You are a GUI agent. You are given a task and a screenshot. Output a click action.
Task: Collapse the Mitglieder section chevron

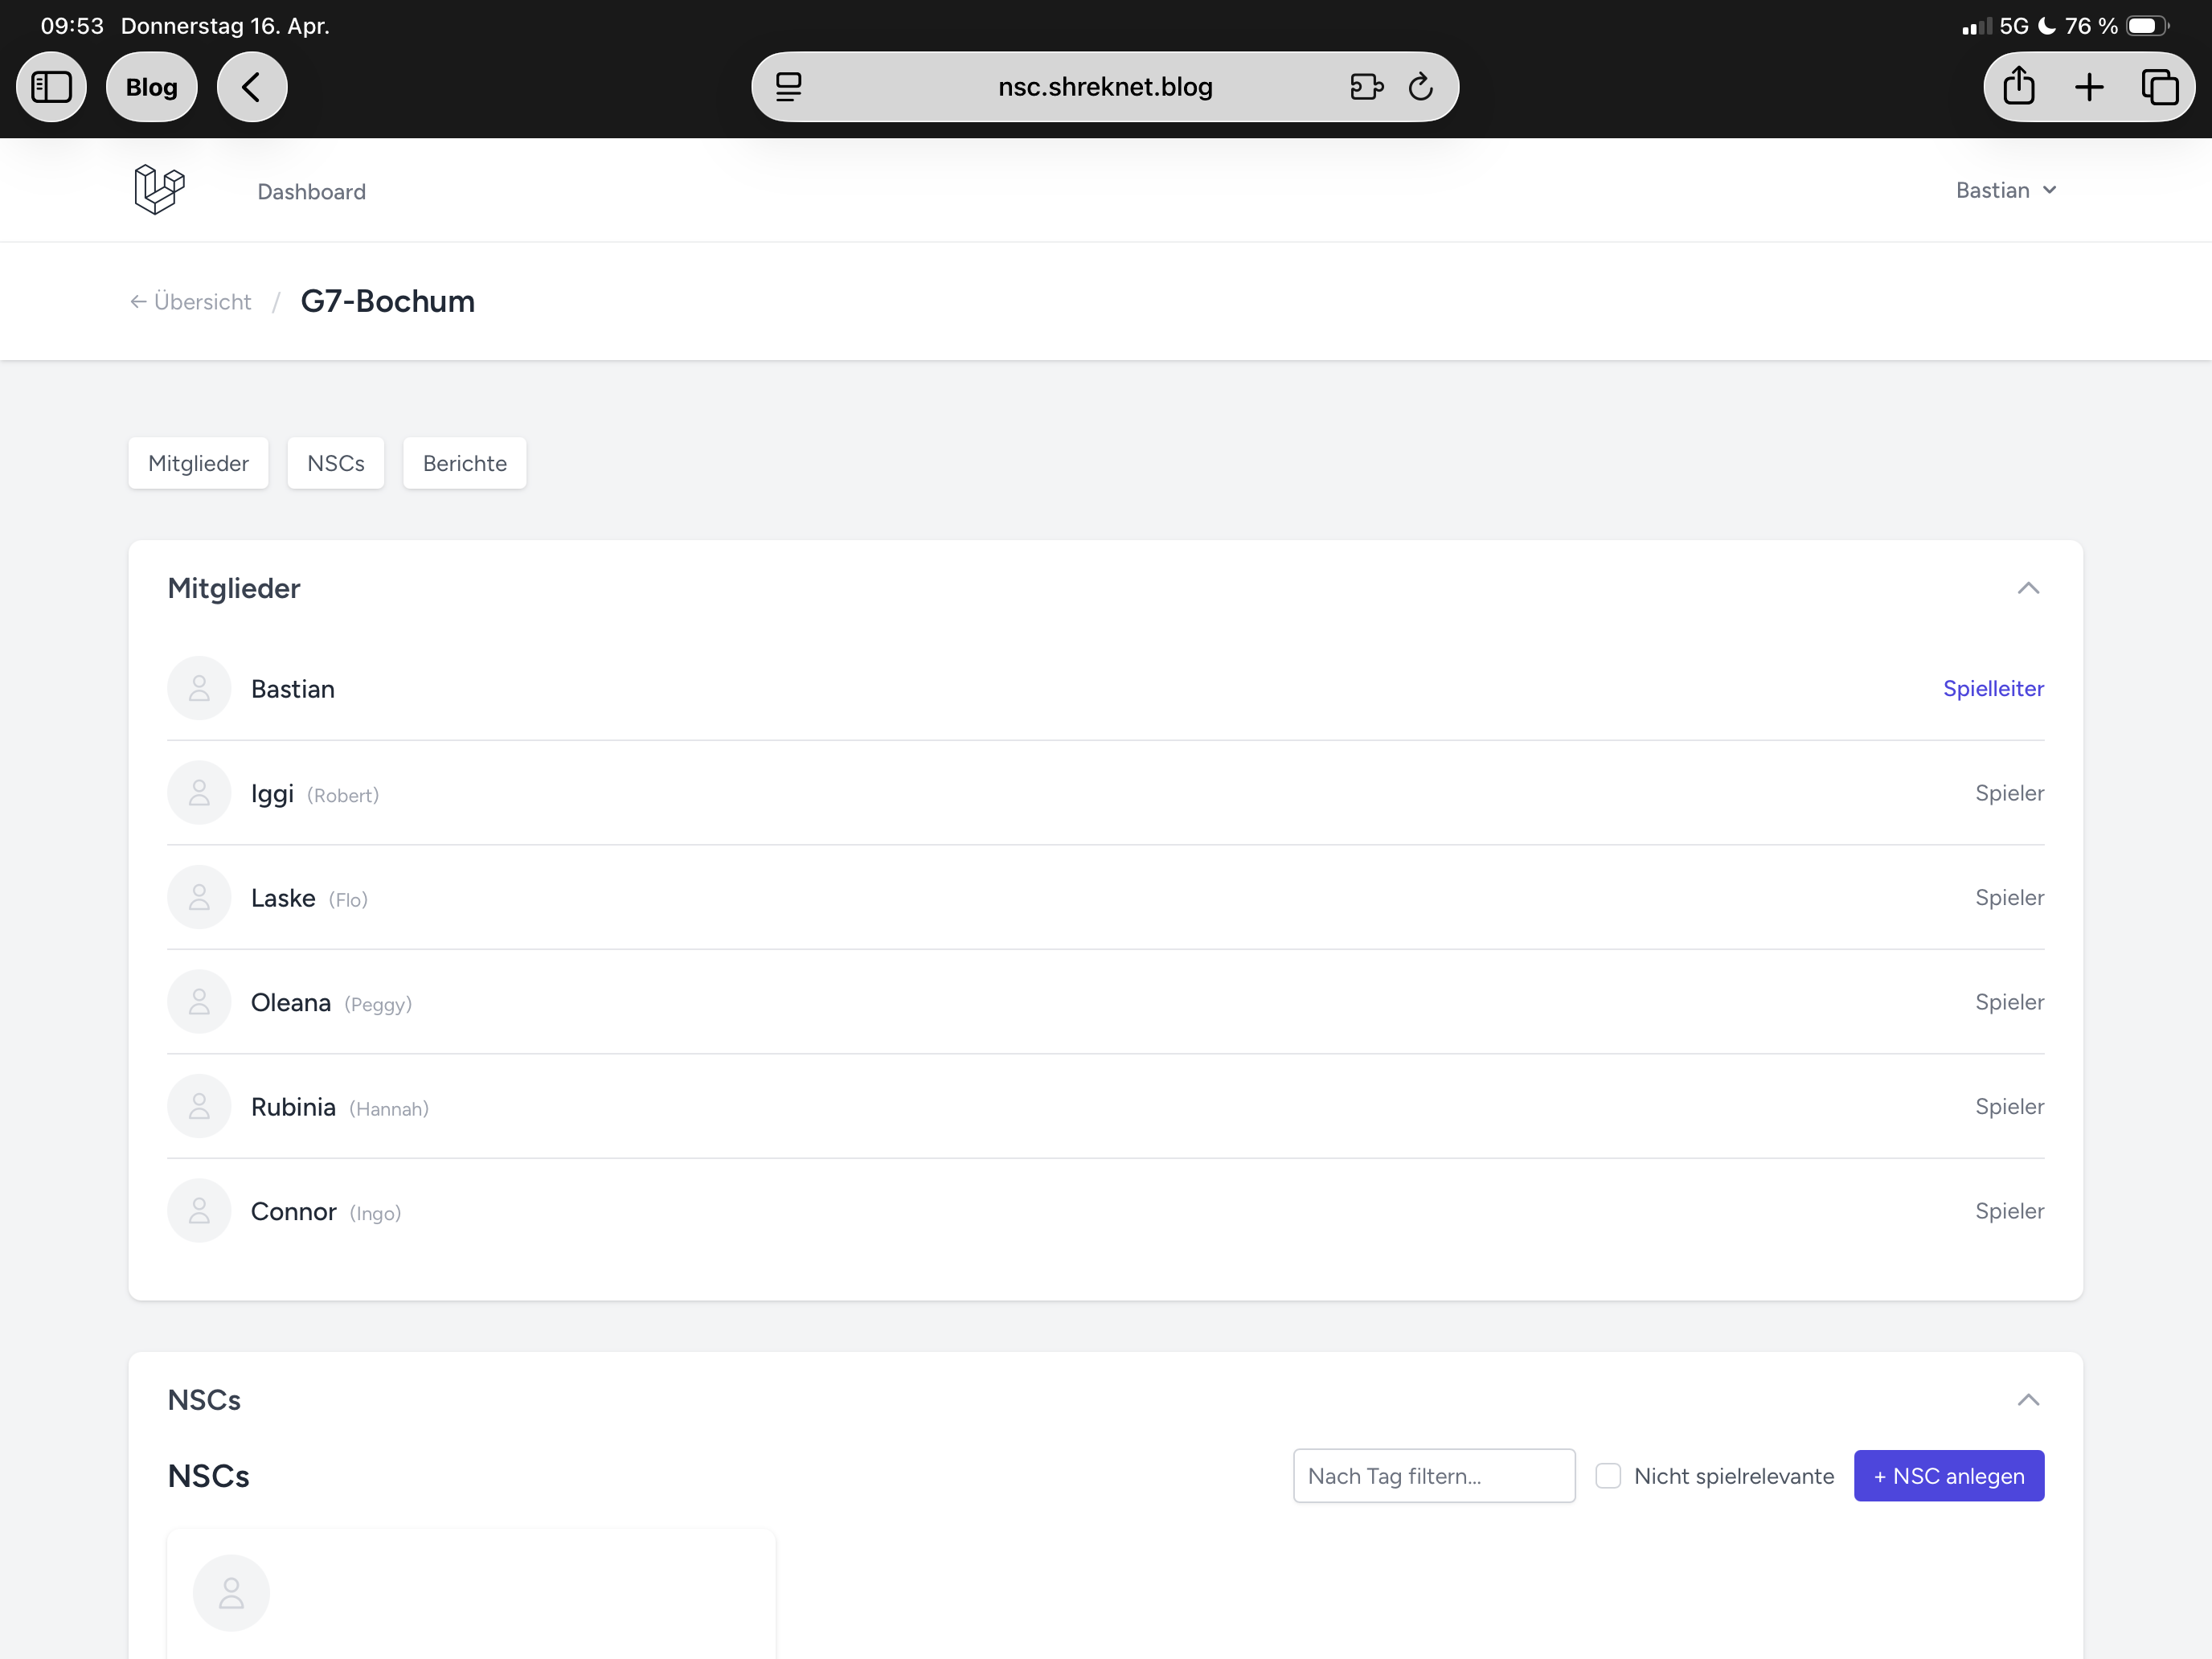pos(2027,588)
